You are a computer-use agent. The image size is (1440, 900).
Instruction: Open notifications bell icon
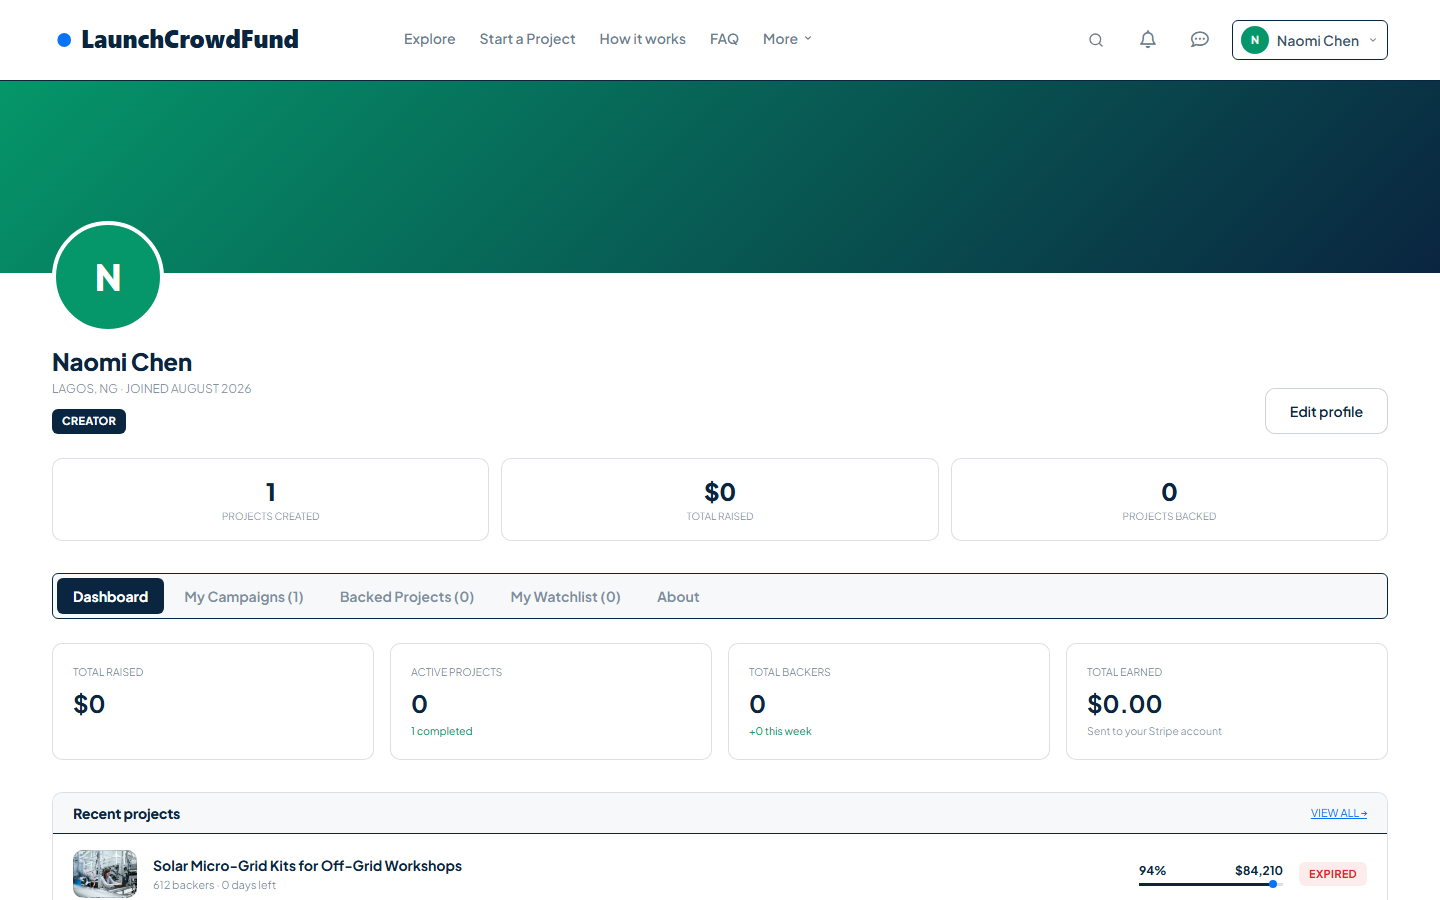click(x=1148, y=40)
